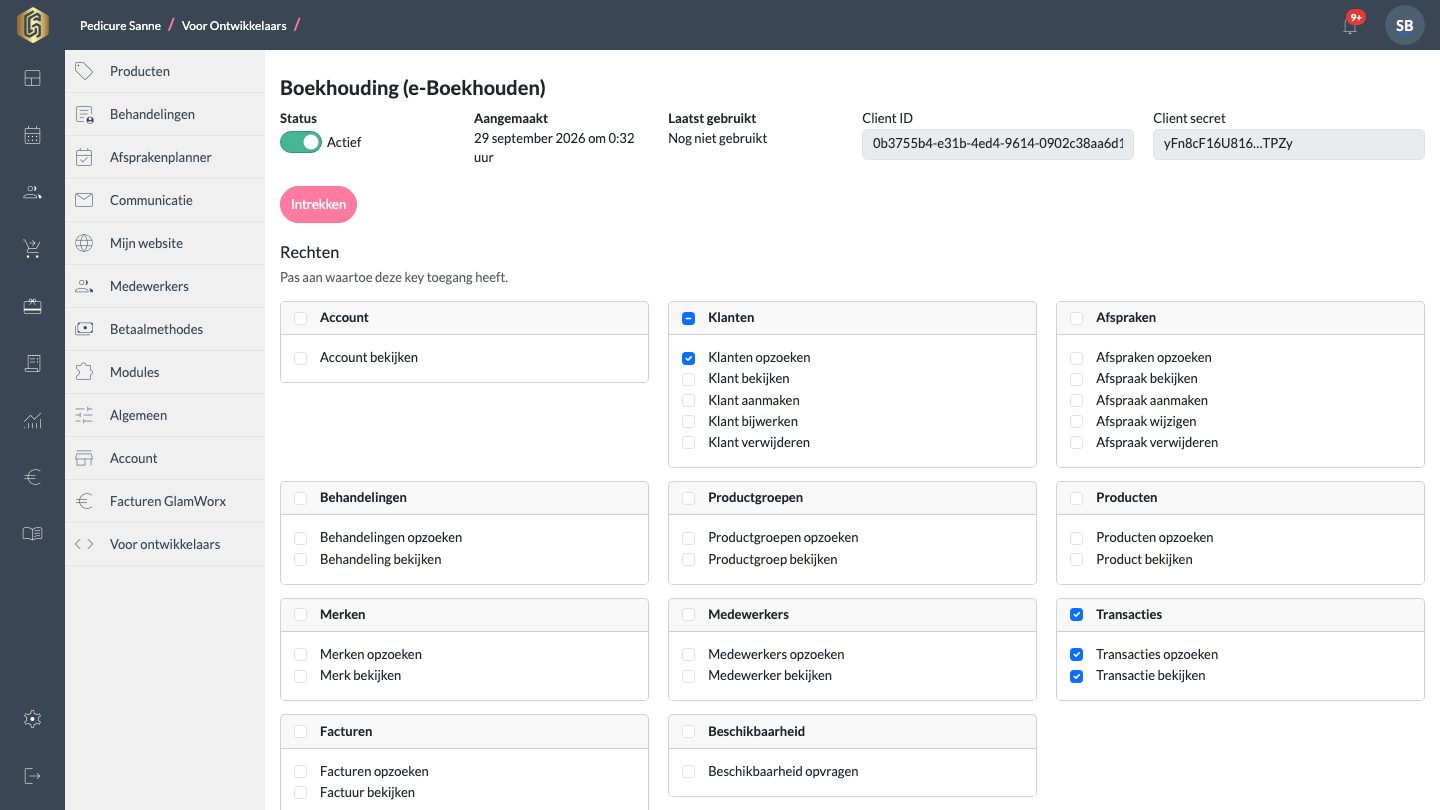Open the customers people icon in dark sidebar
Screen dimensions: 1440x810
tap(32, 192)
